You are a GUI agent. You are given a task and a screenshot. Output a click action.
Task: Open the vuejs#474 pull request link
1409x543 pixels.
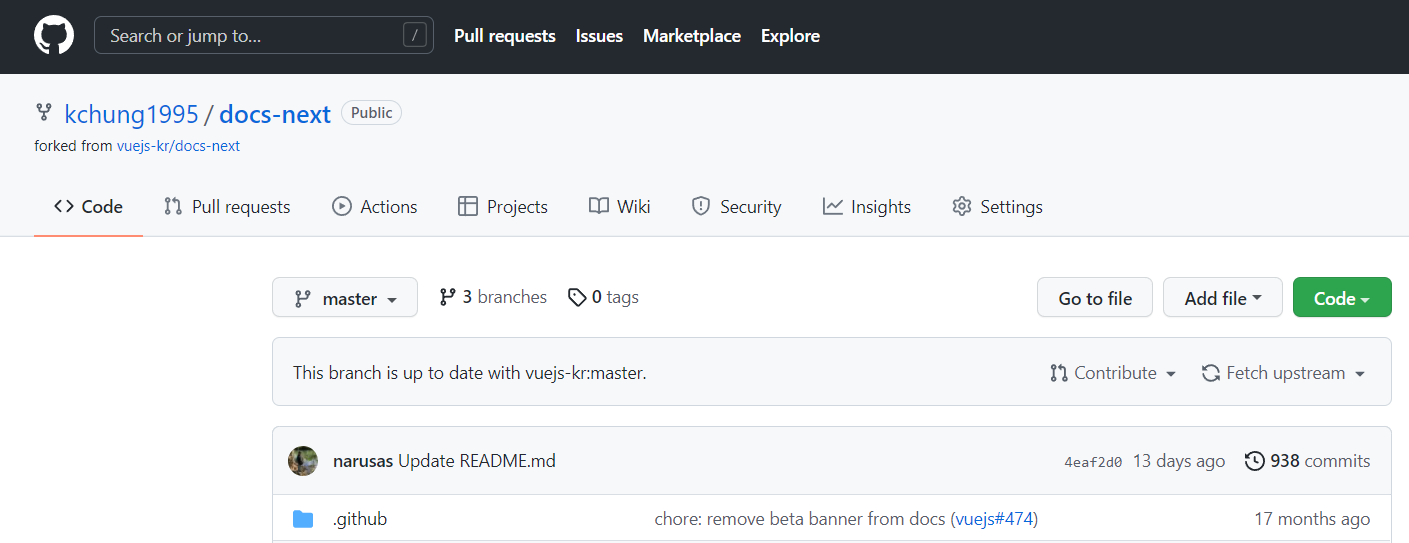click(x=994, y=519)
